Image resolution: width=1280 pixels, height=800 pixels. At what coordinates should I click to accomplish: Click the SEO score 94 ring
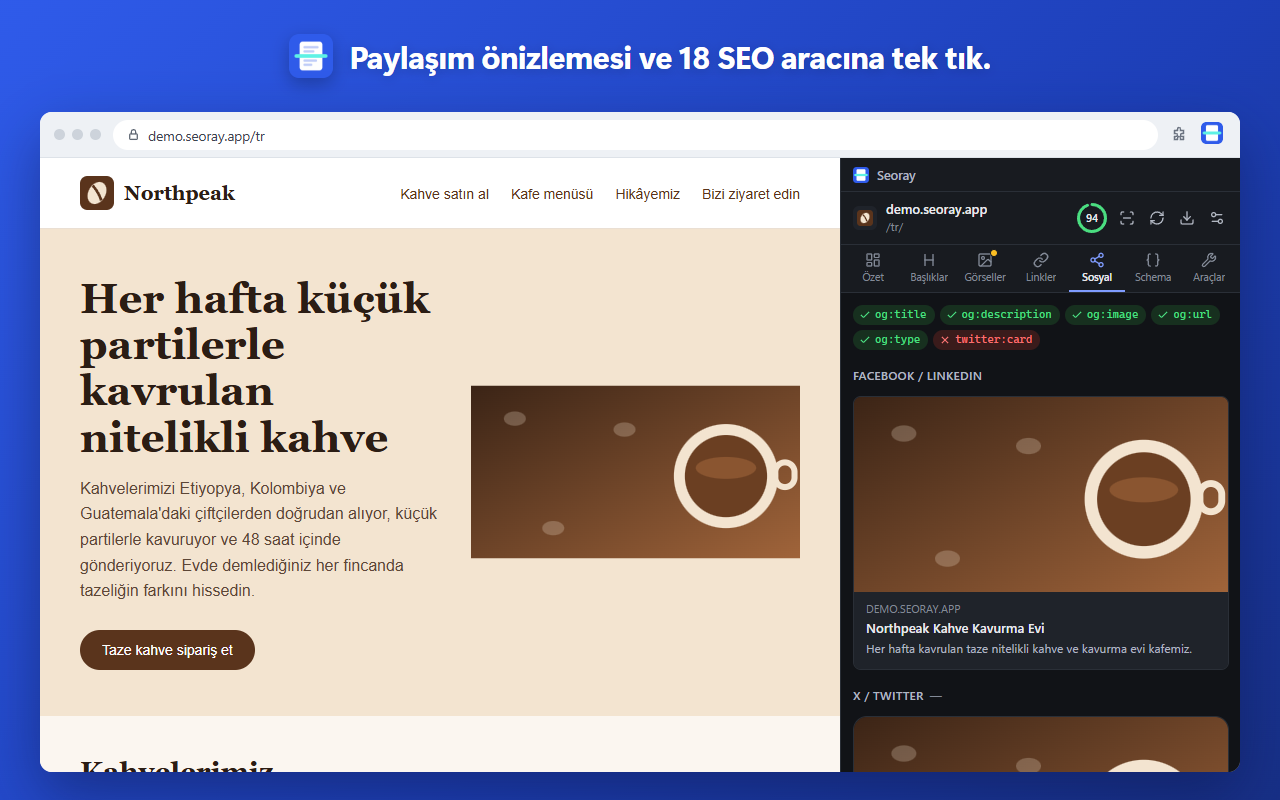tap(1091, 218)
